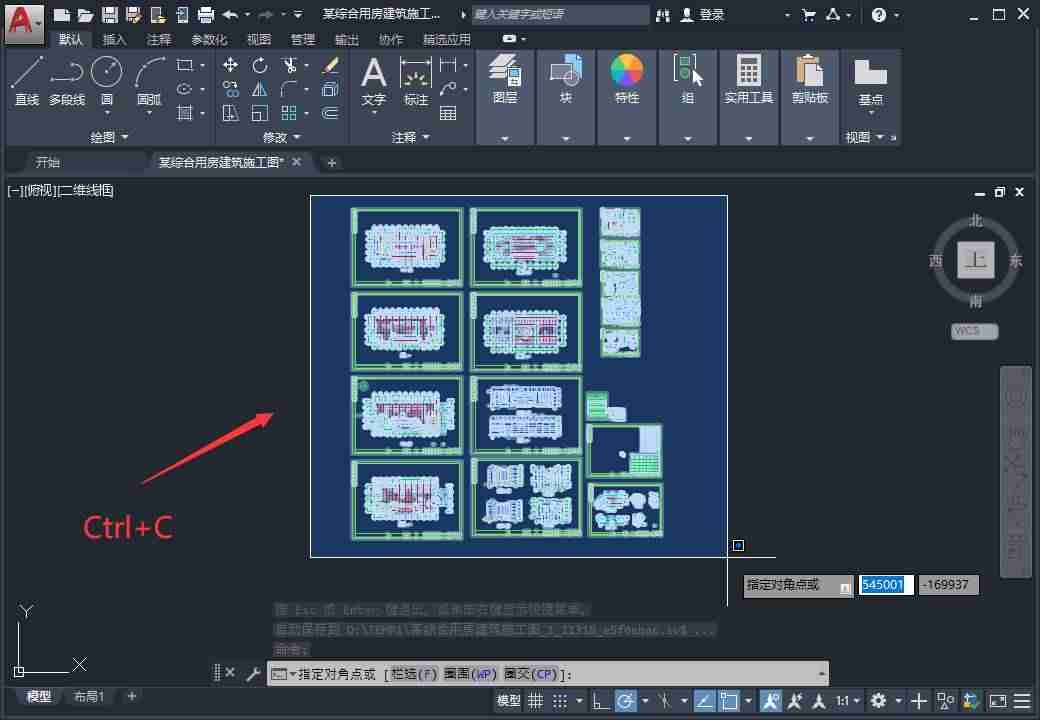Select the Copy tool icon

click(230, 89)
